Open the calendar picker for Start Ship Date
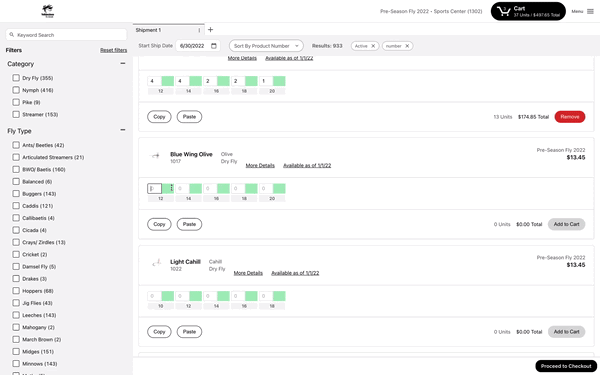600x375 pixels. pyautogui.click(x=214, y=46)
